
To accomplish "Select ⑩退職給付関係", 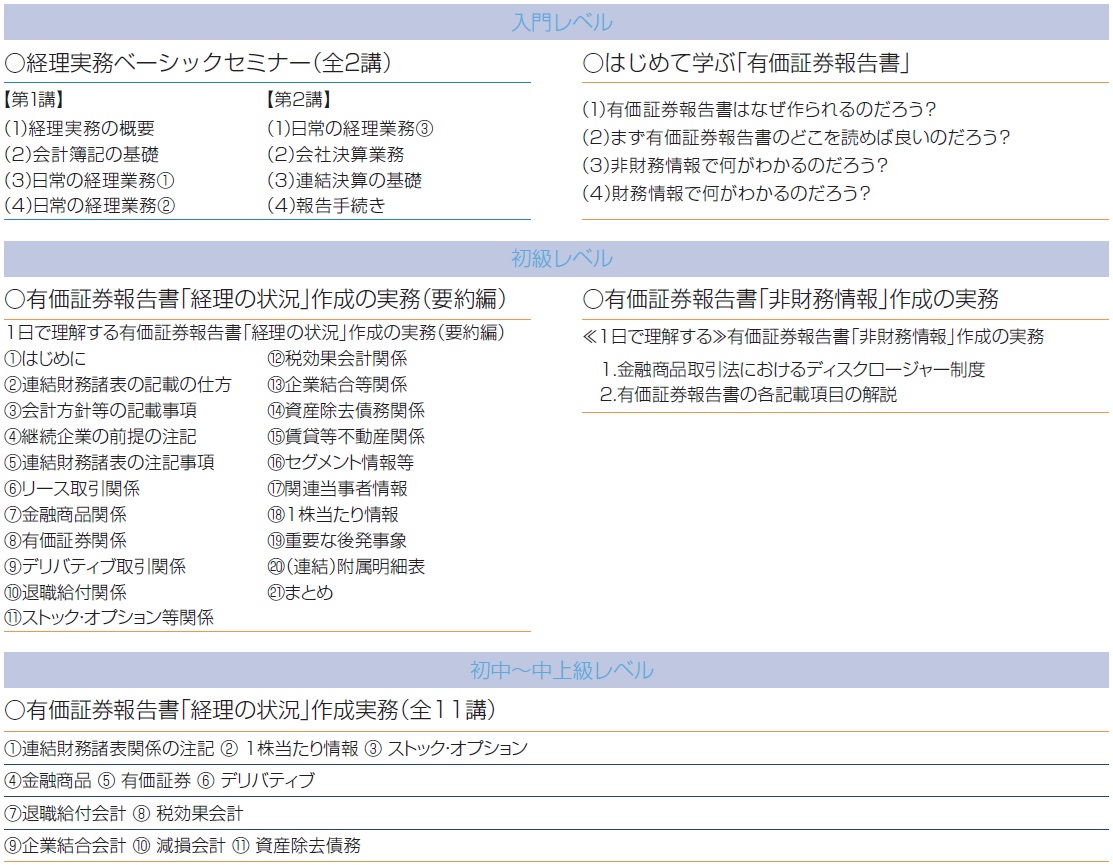I will (65, 593).
